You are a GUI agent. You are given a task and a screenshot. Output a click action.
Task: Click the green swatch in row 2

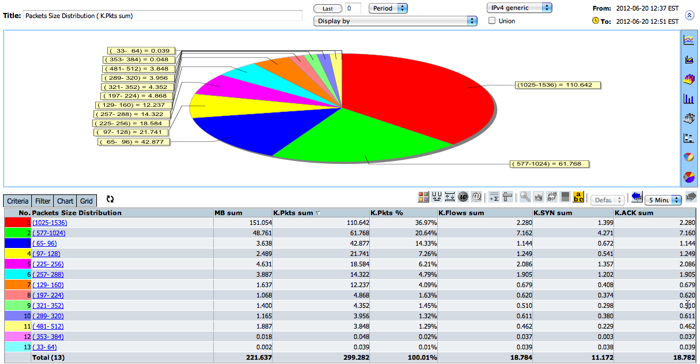pos(17,233)
